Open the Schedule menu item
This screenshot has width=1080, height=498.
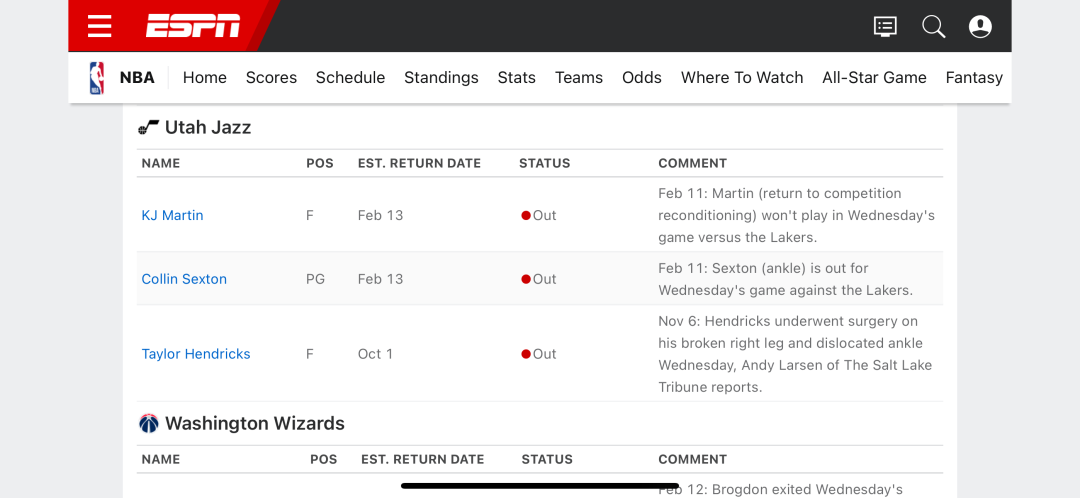coord(350,77)
